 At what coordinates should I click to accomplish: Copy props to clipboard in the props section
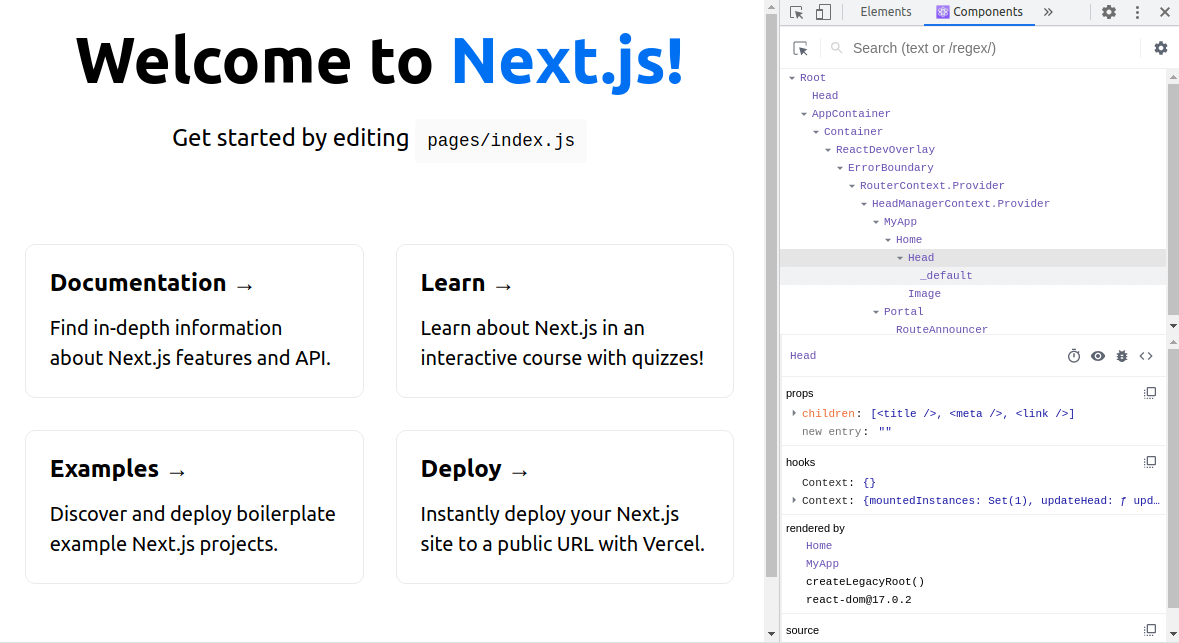1150,392
